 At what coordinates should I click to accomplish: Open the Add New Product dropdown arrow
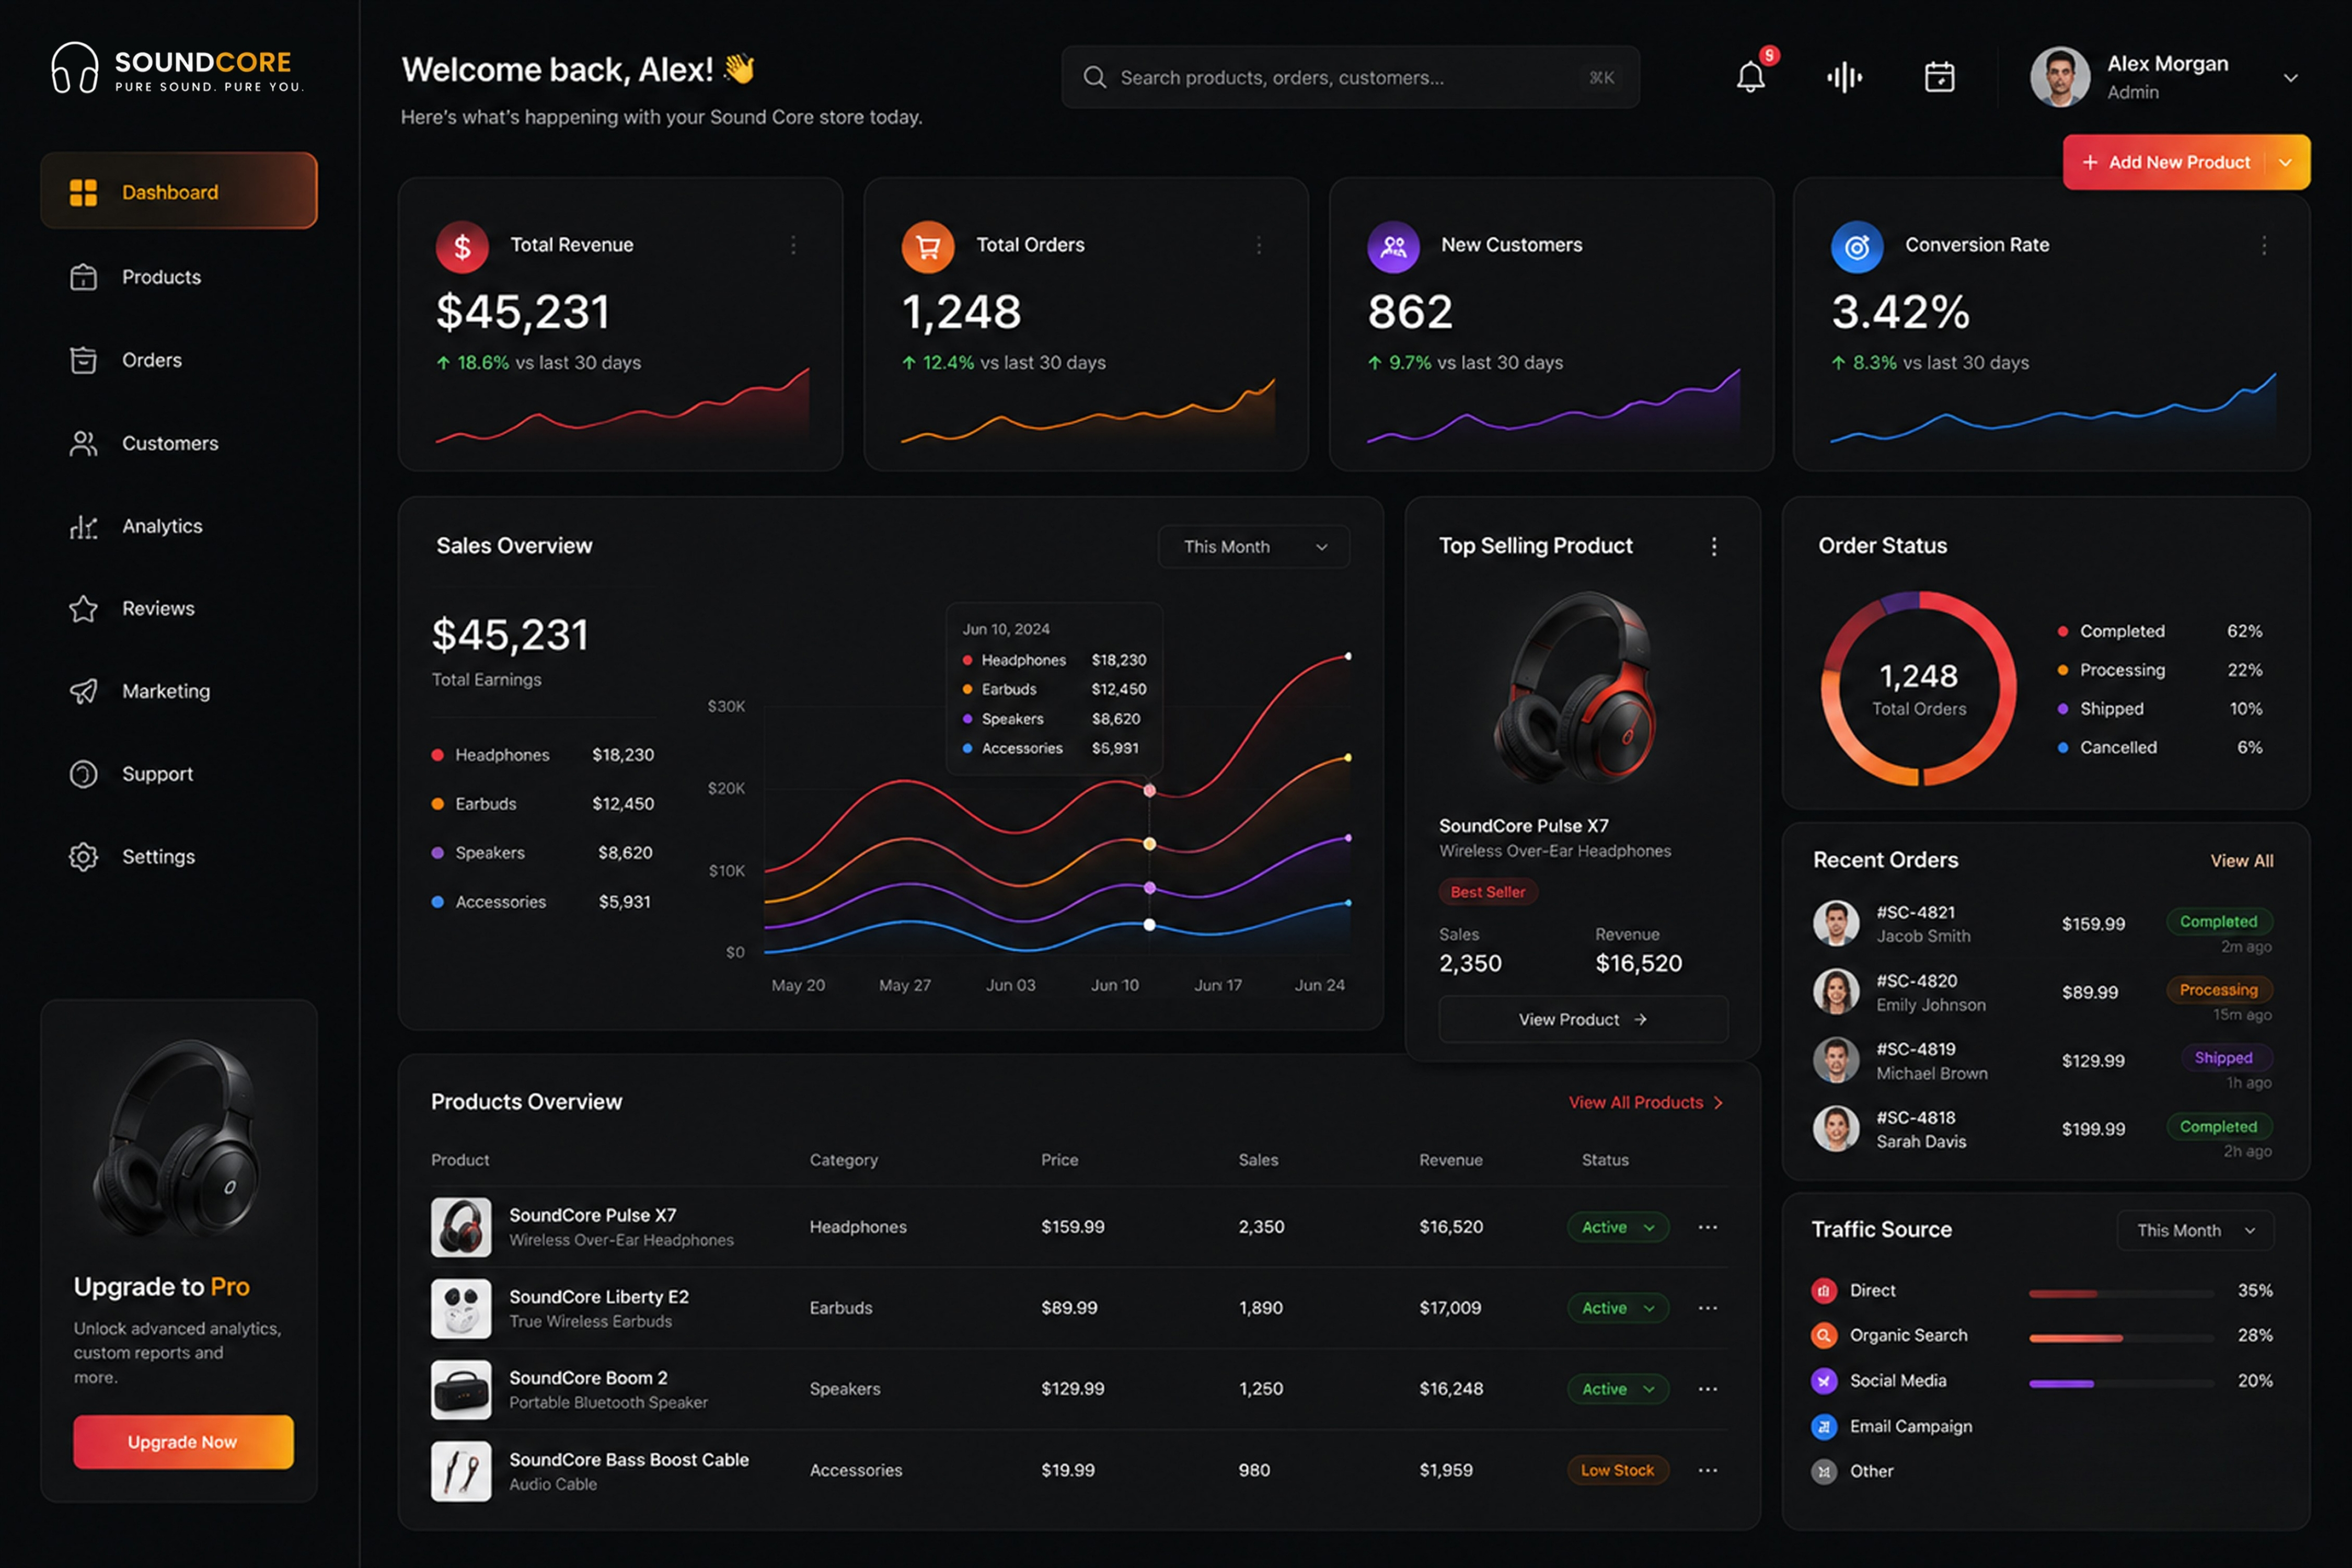2286,162
